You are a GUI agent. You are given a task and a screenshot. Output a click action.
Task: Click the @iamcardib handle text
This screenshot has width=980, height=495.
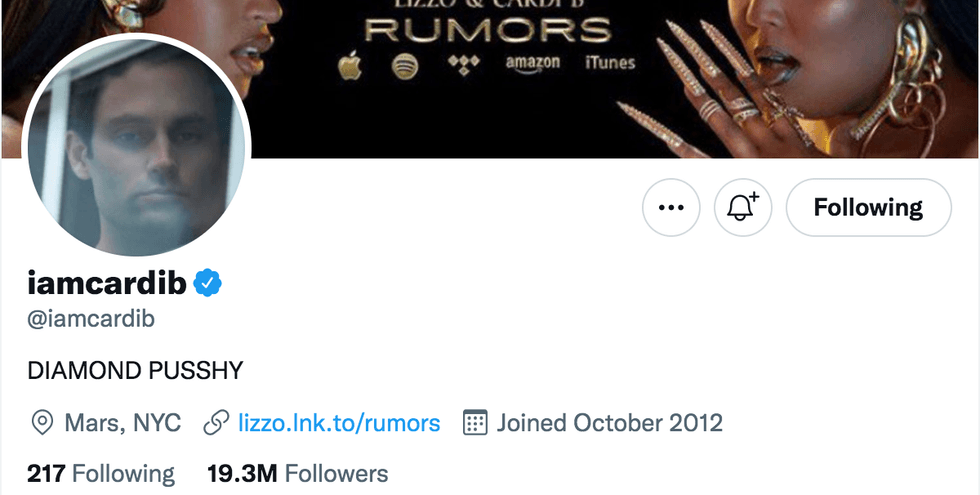point(91,319)
